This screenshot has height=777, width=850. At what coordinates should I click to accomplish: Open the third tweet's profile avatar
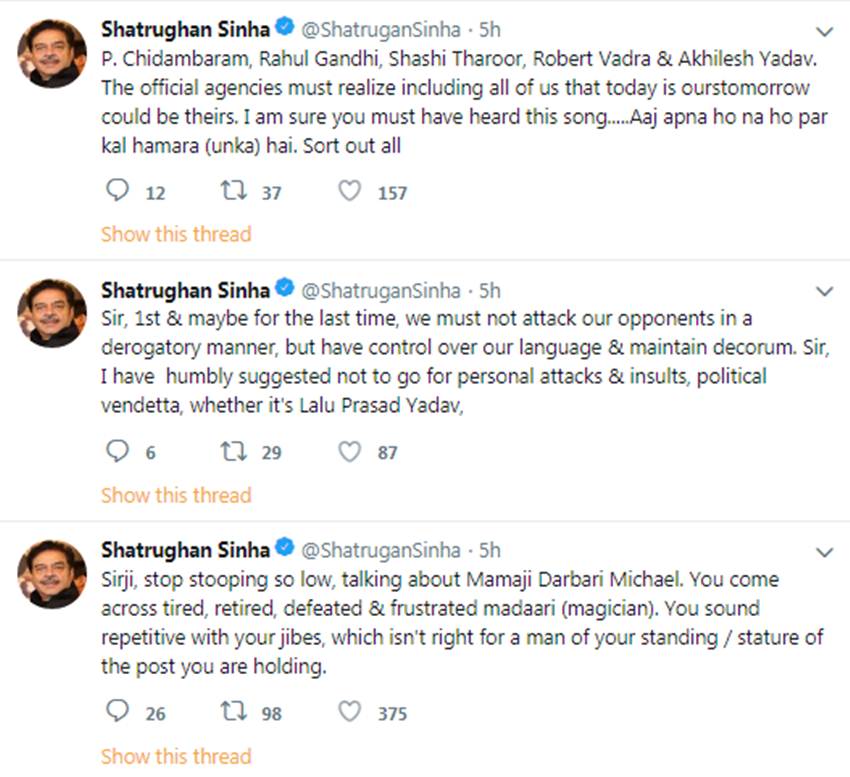coord(52,573)
